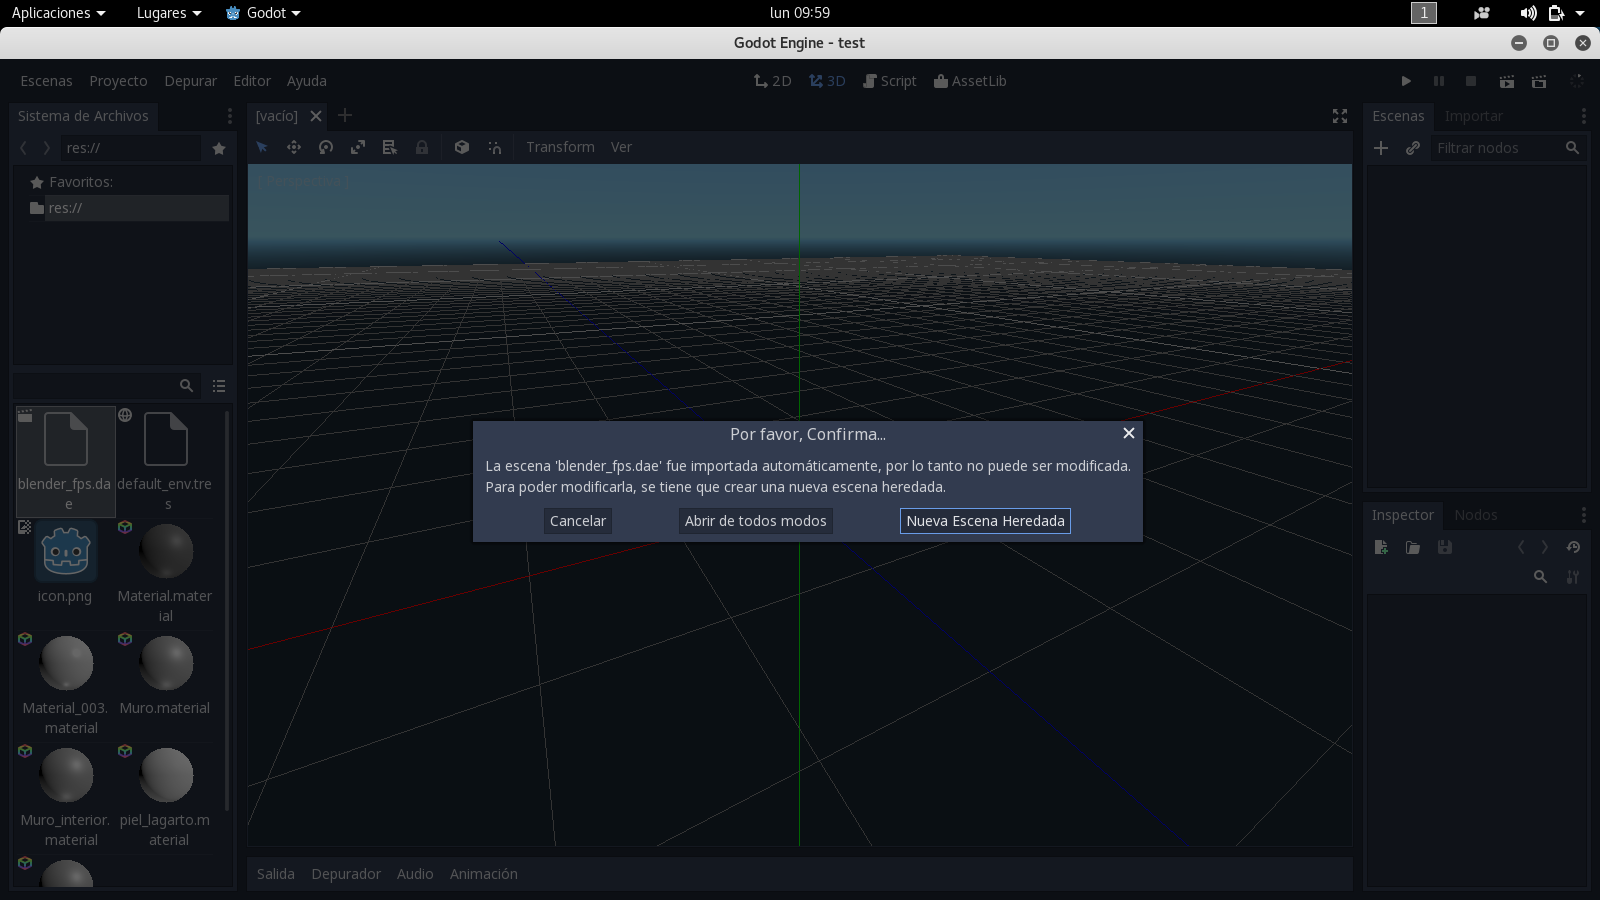The image size is (1600, 900).
Task: Click the list select mode icon
Action: coord(390,147)
